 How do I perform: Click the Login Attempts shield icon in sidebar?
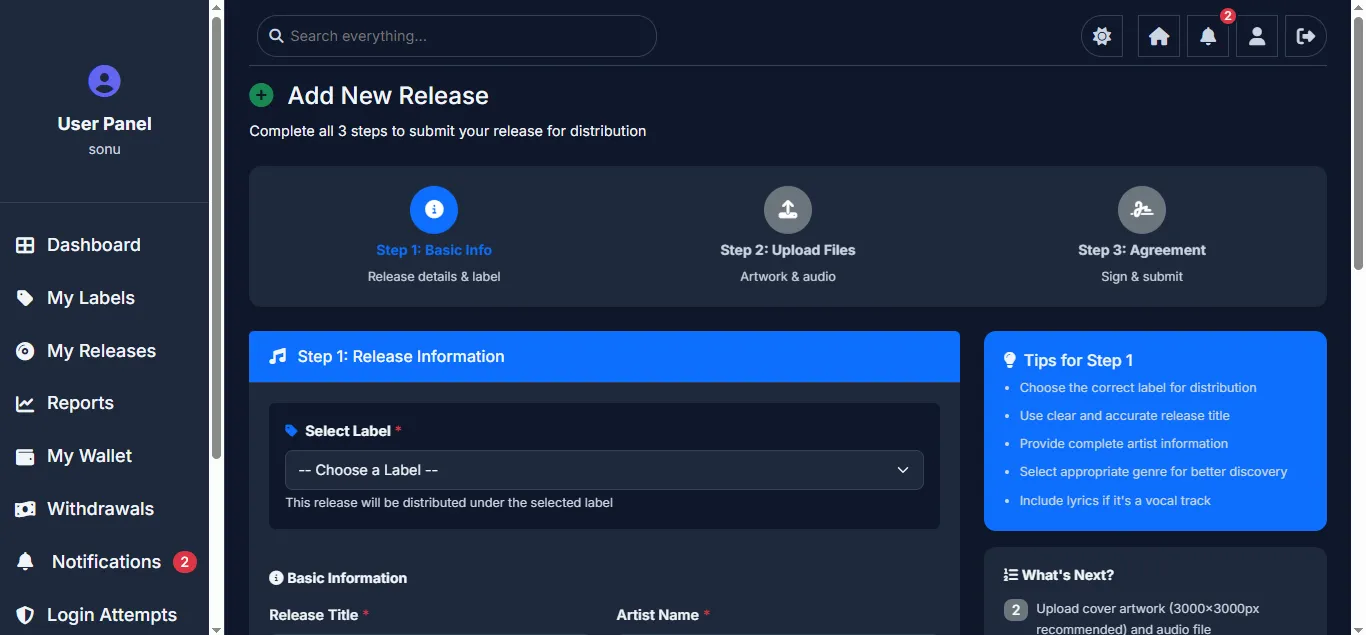coord(25,615)
